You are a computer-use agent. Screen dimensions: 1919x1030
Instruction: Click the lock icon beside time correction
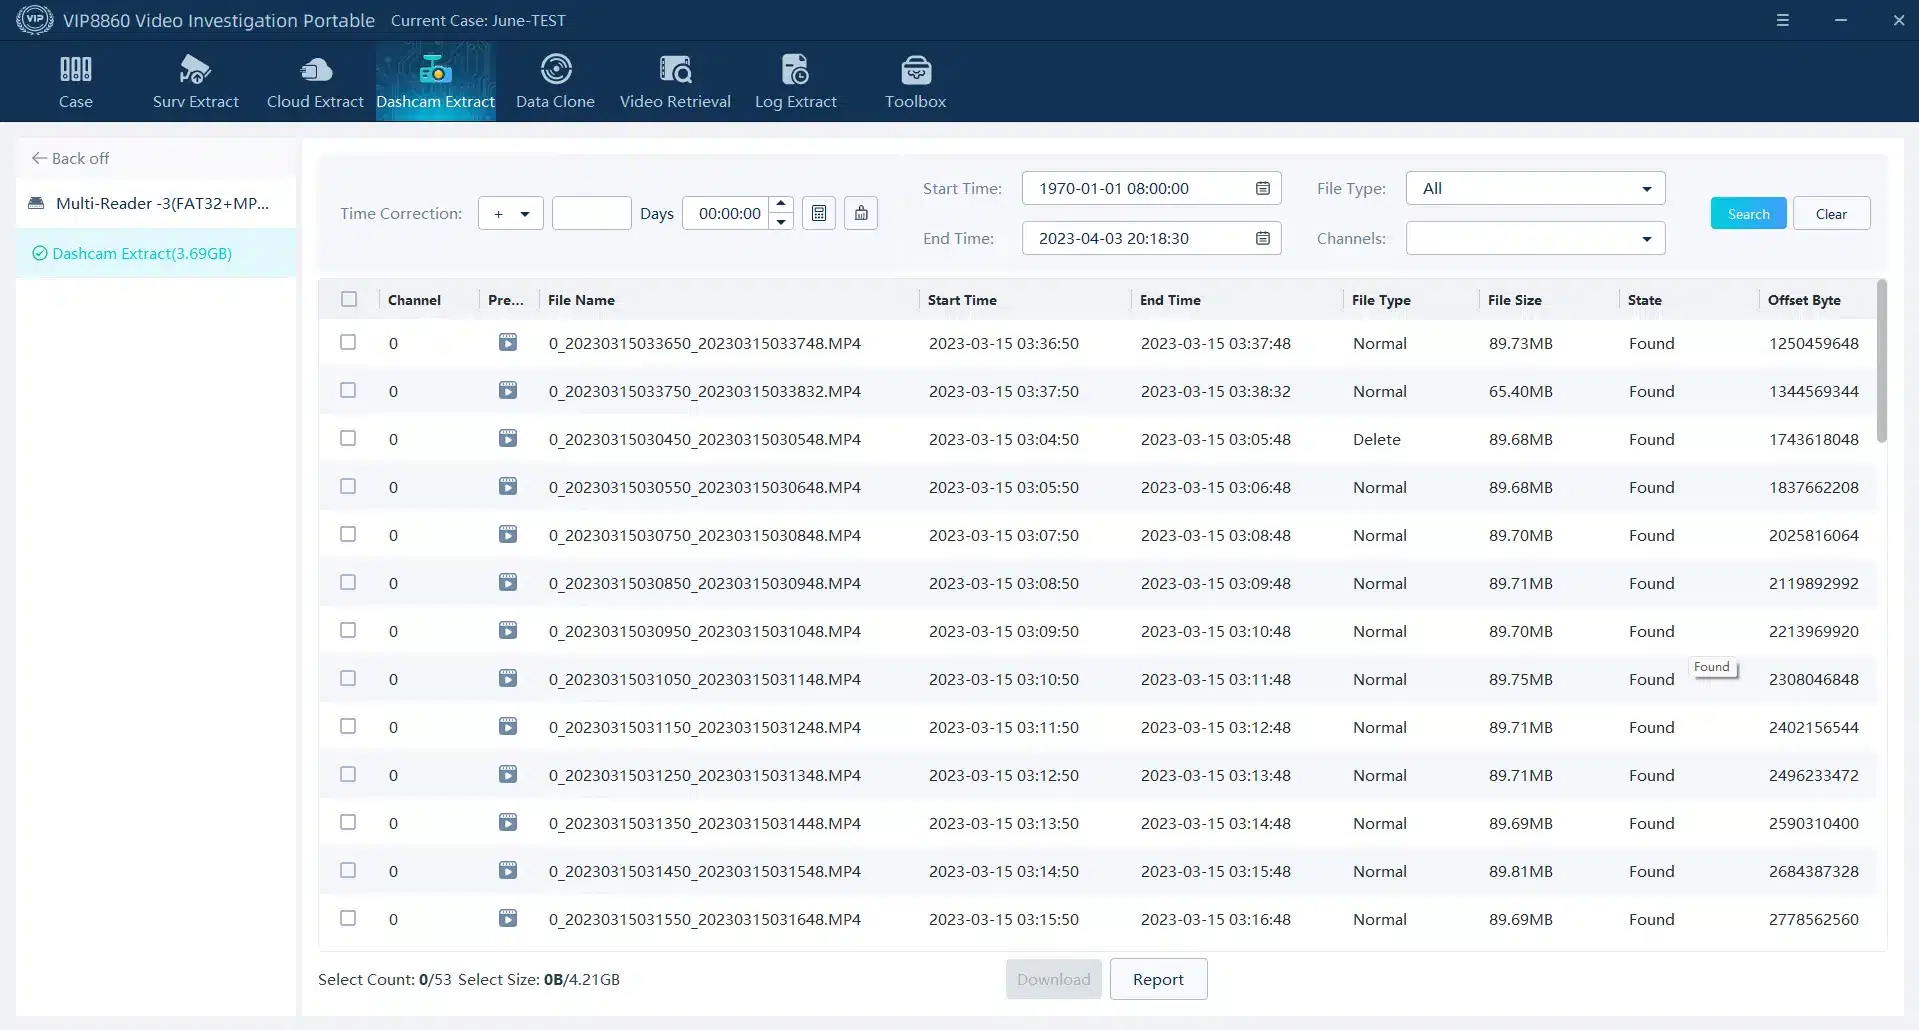[861, 213]
